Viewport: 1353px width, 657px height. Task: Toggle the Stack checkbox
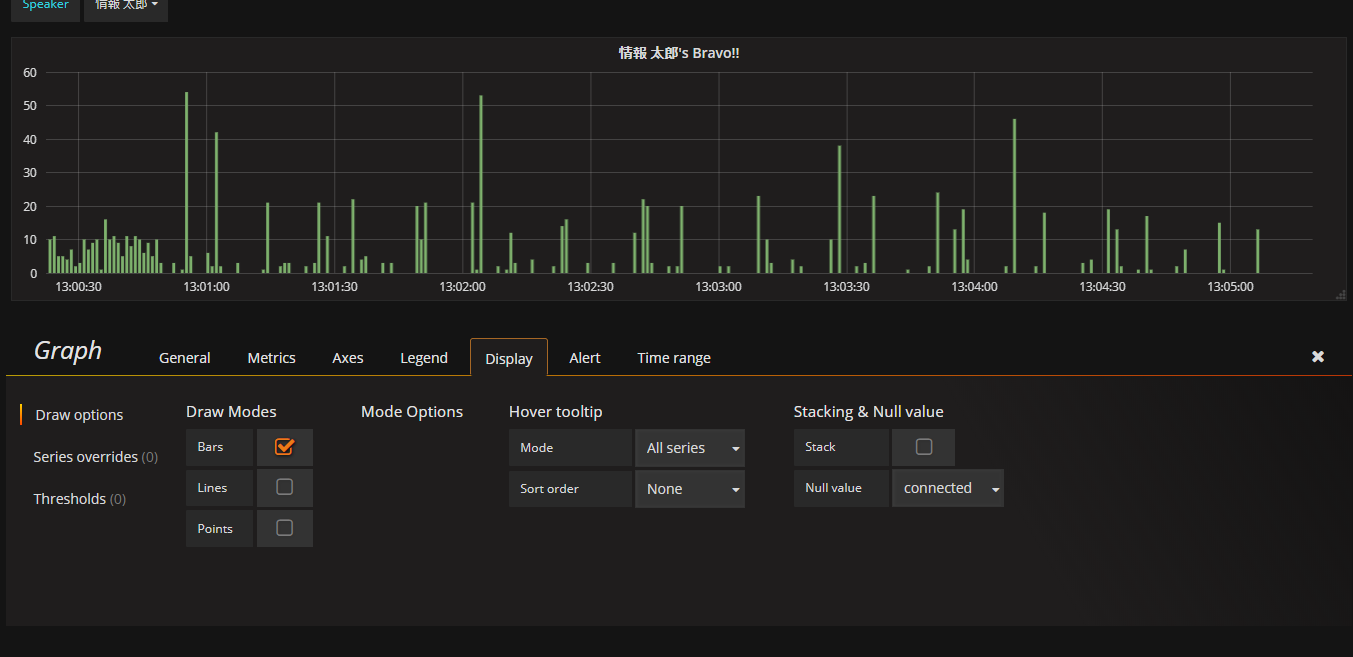923,447
